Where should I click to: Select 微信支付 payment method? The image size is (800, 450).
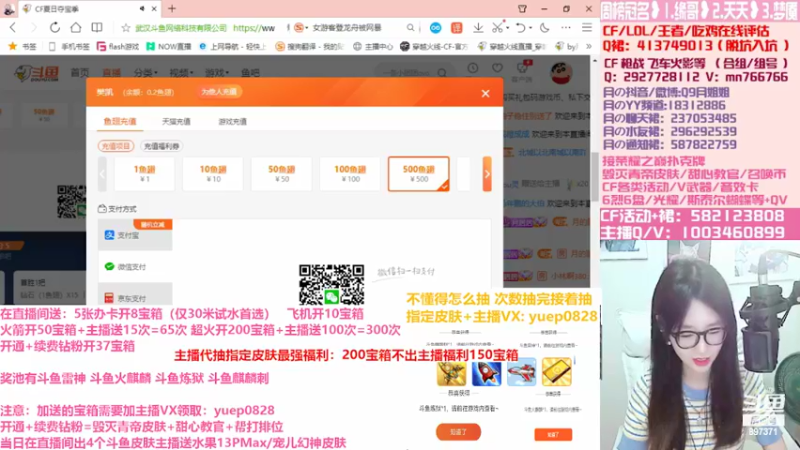point(135,266)
